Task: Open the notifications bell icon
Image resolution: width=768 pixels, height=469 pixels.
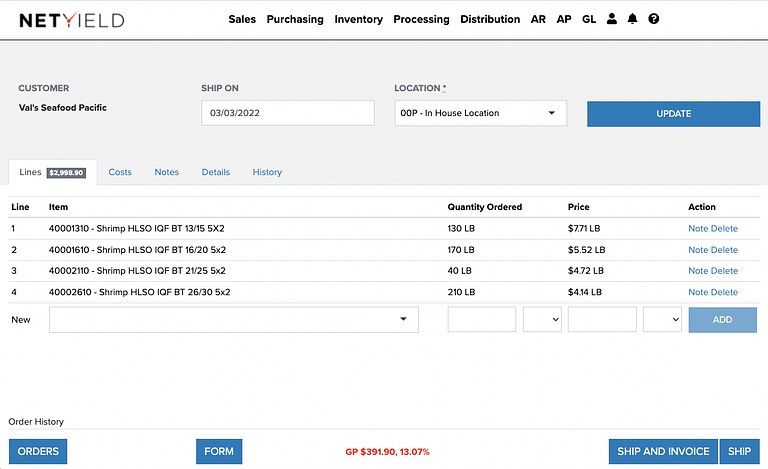Action: [x=632, y=19]
